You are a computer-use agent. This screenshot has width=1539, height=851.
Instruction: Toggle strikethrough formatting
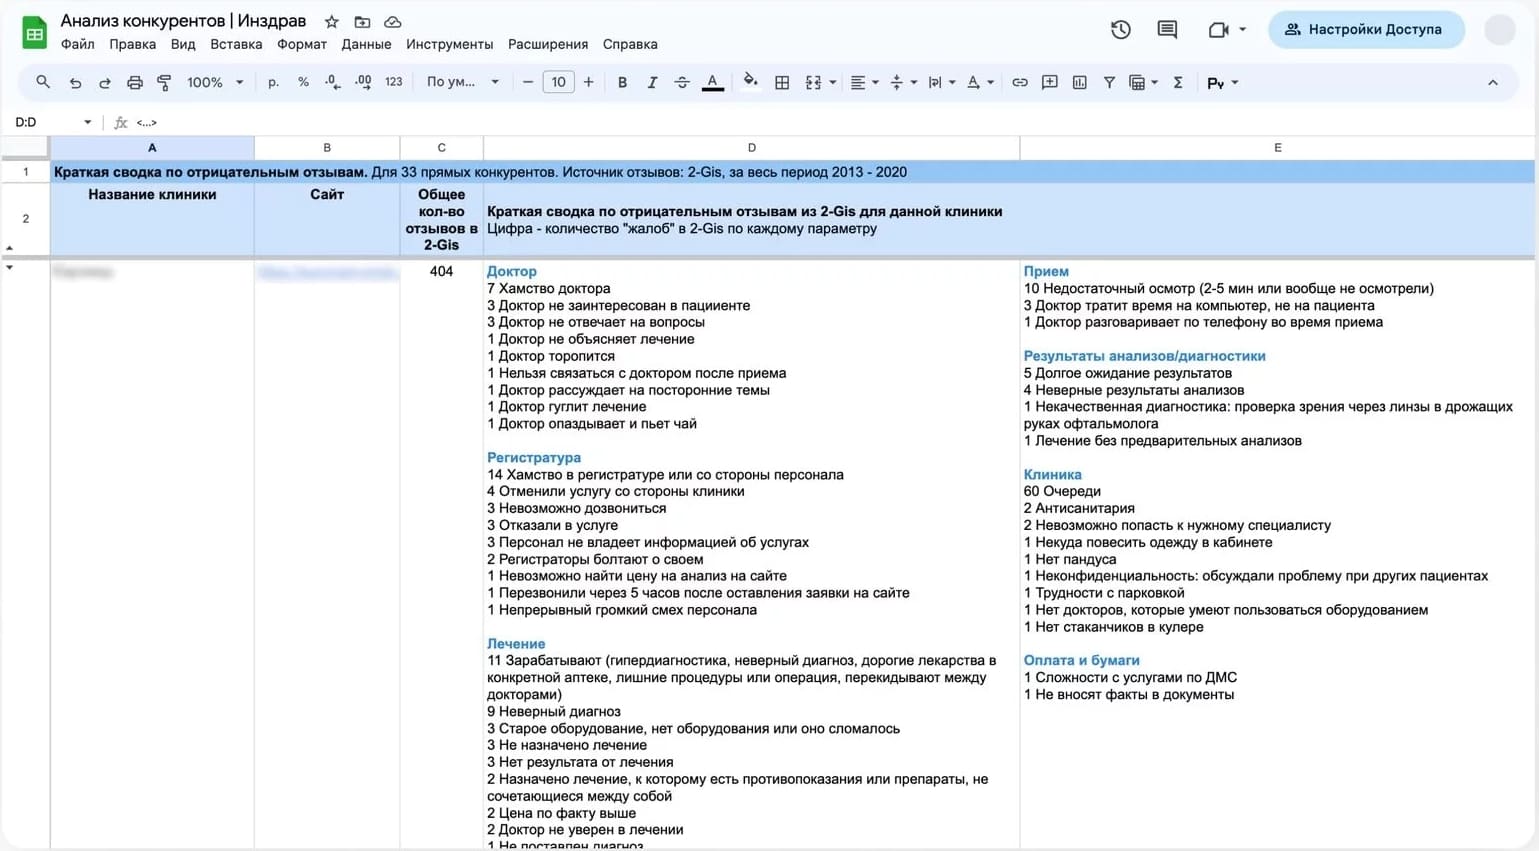pos(682,83)
